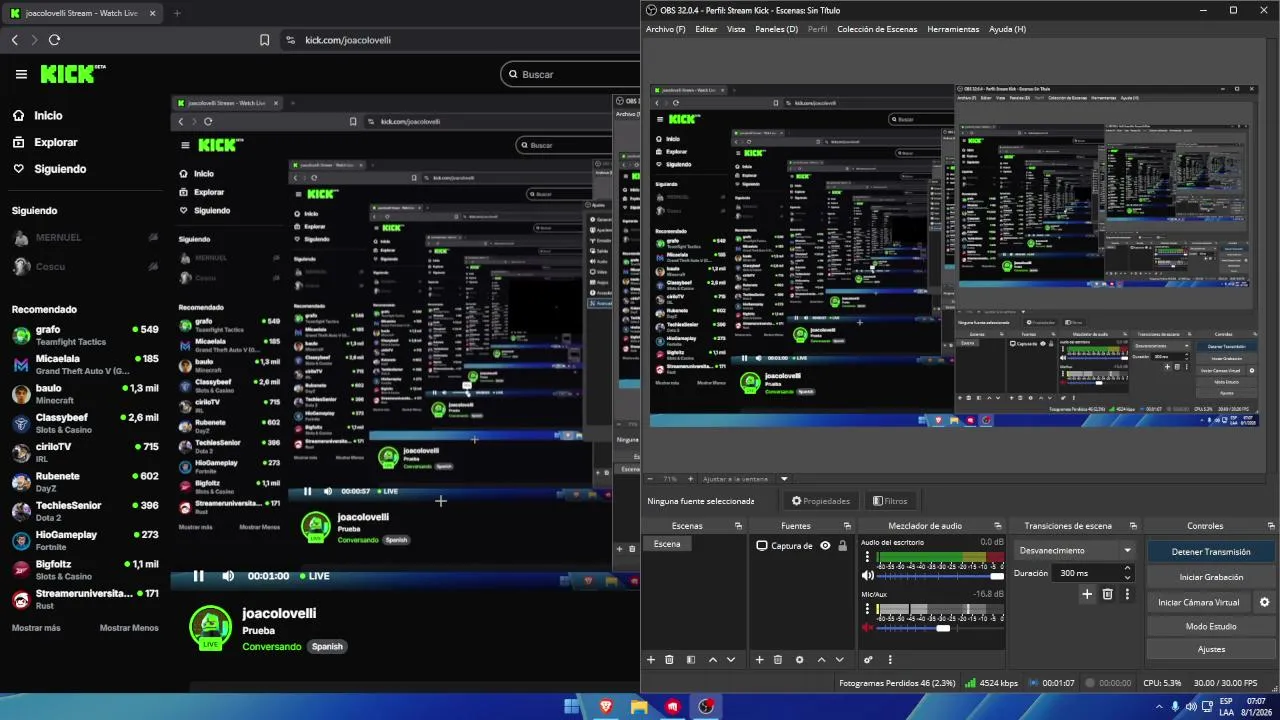Pop out the Mezclador de audio dock
The height and width of the screenshot is (720, 1280).
[997, 526]
